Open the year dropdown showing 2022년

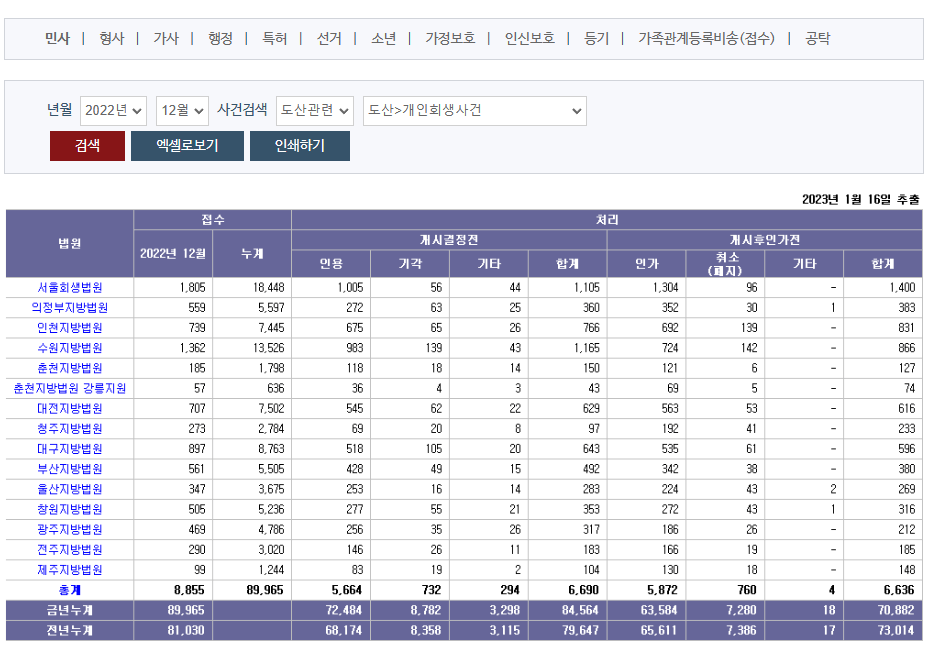(113, 110)
